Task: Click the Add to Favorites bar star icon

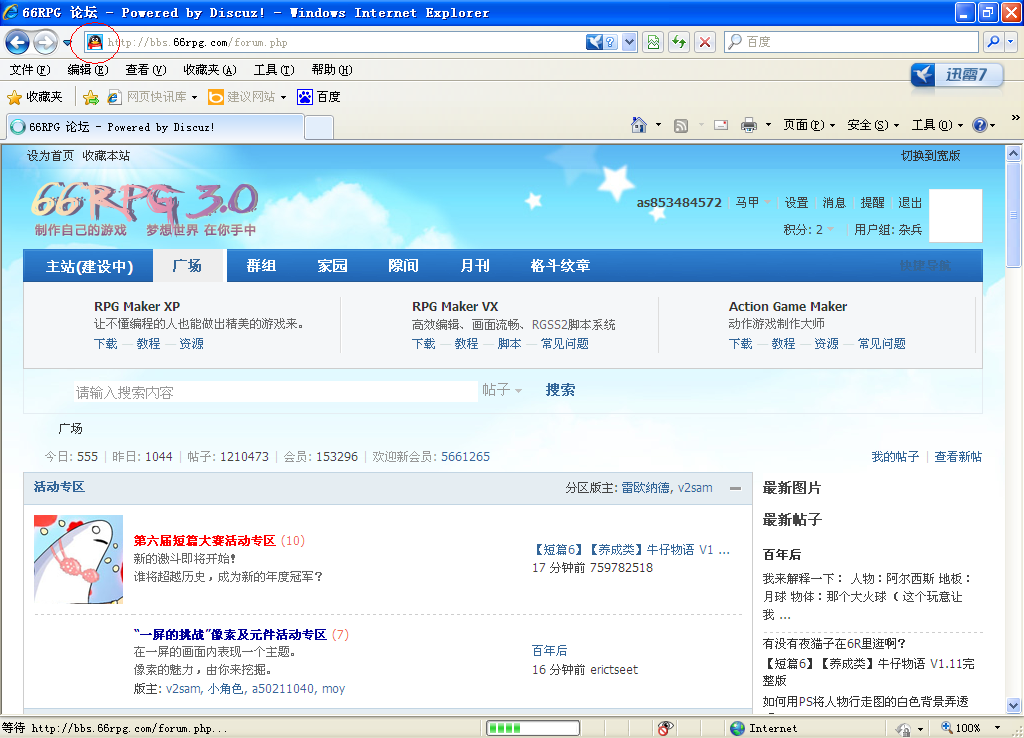Action: [91, 97]
